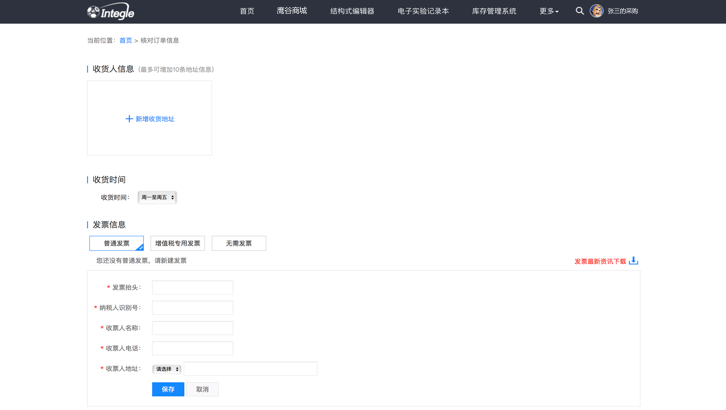This screenshot has width=726, height=410.
Task: Click the user avatar icon
Action: pos(597,11)
